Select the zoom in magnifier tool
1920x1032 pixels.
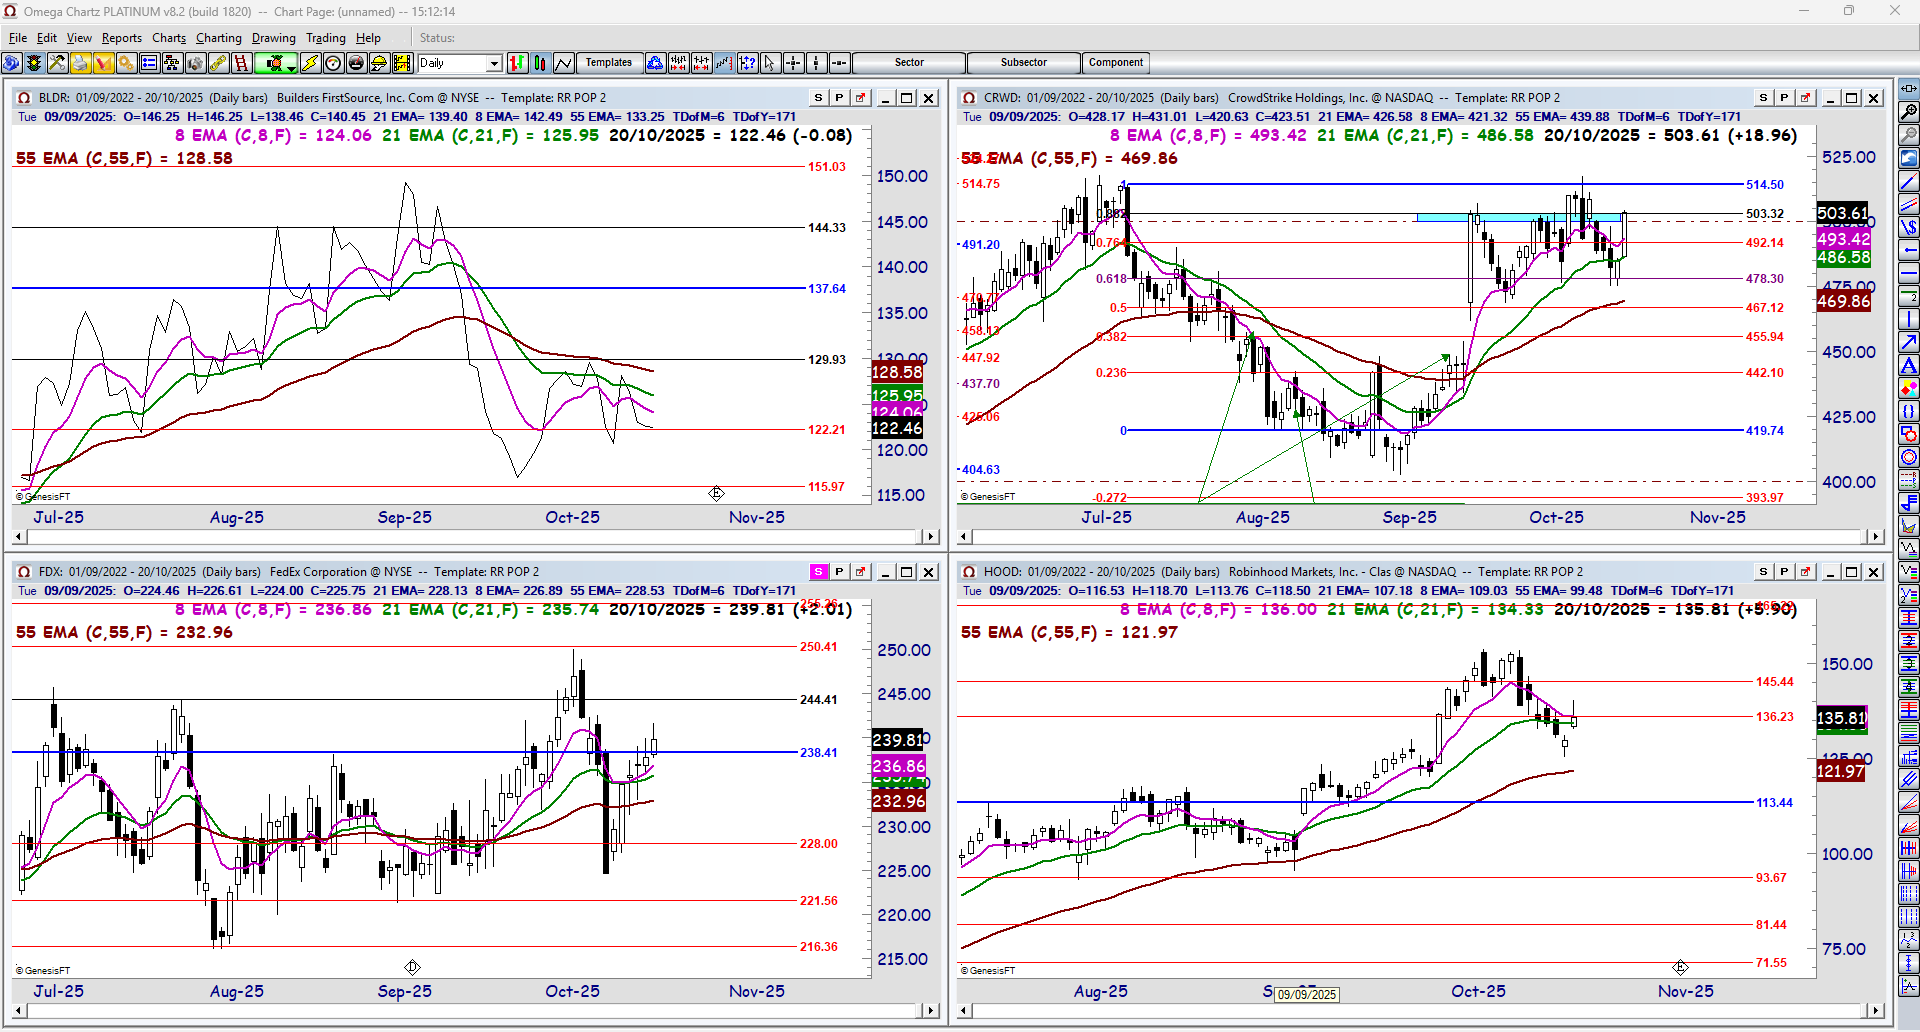click(x=1909, y=112)
